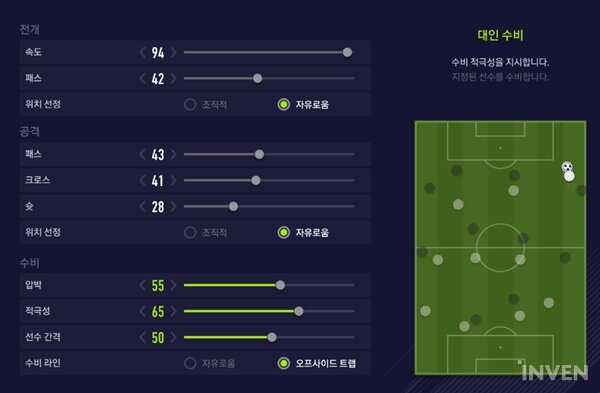Screen dimensions: 600x393
Task: Decrease 적극성 value 65 with left arrow
Action: [142, 311]
